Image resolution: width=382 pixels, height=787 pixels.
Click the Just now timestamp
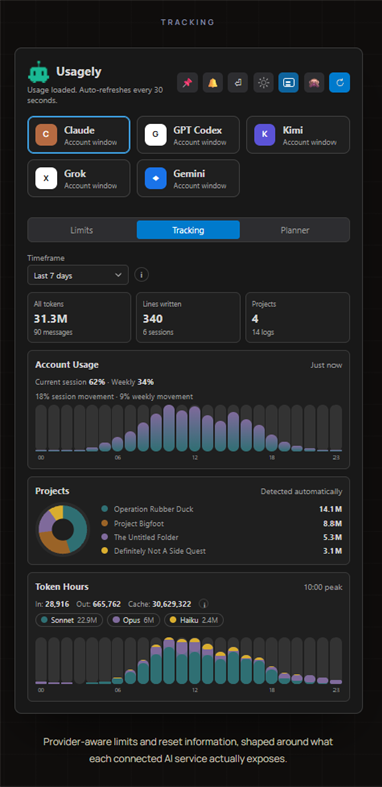pyautogui.click(x=326, y=365)
